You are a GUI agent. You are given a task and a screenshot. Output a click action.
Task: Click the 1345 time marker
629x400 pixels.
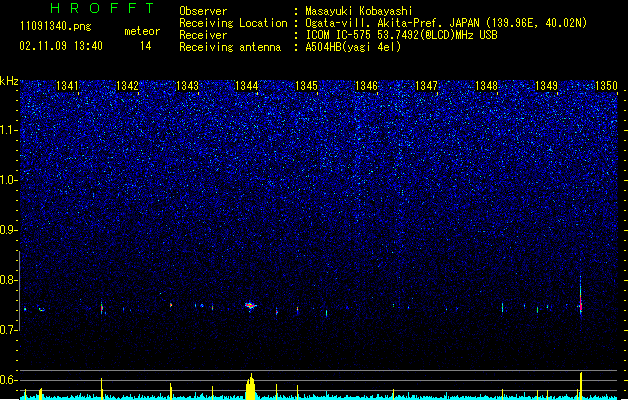click(306, 86)
